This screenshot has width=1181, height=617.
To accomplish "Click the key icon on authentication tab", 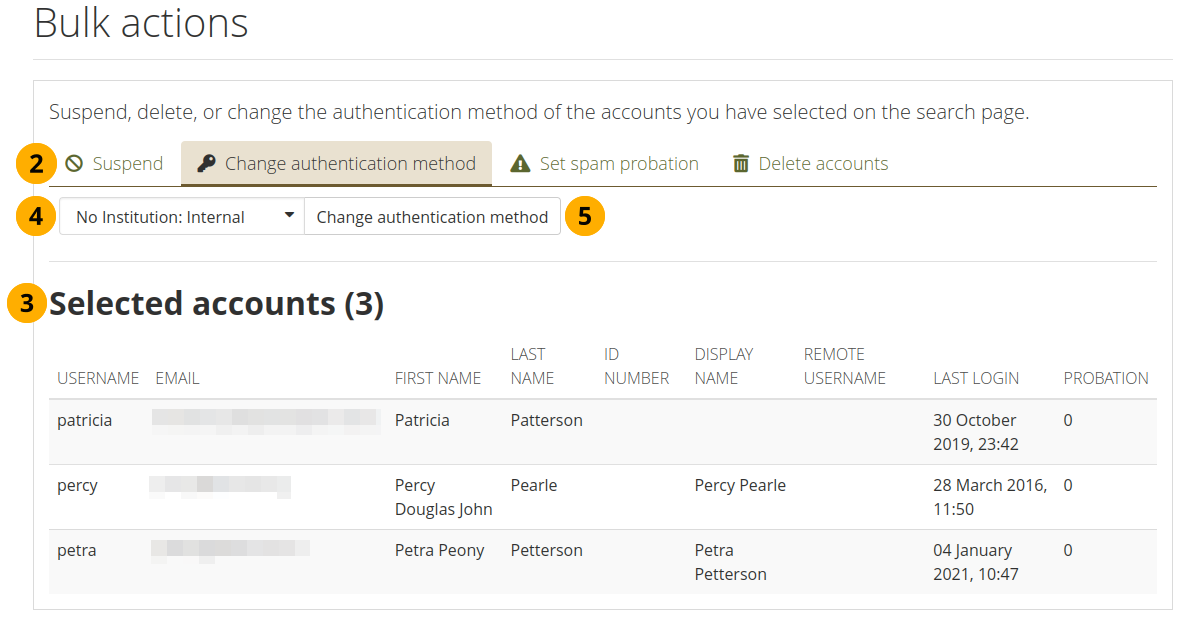I will click(207, 164).
